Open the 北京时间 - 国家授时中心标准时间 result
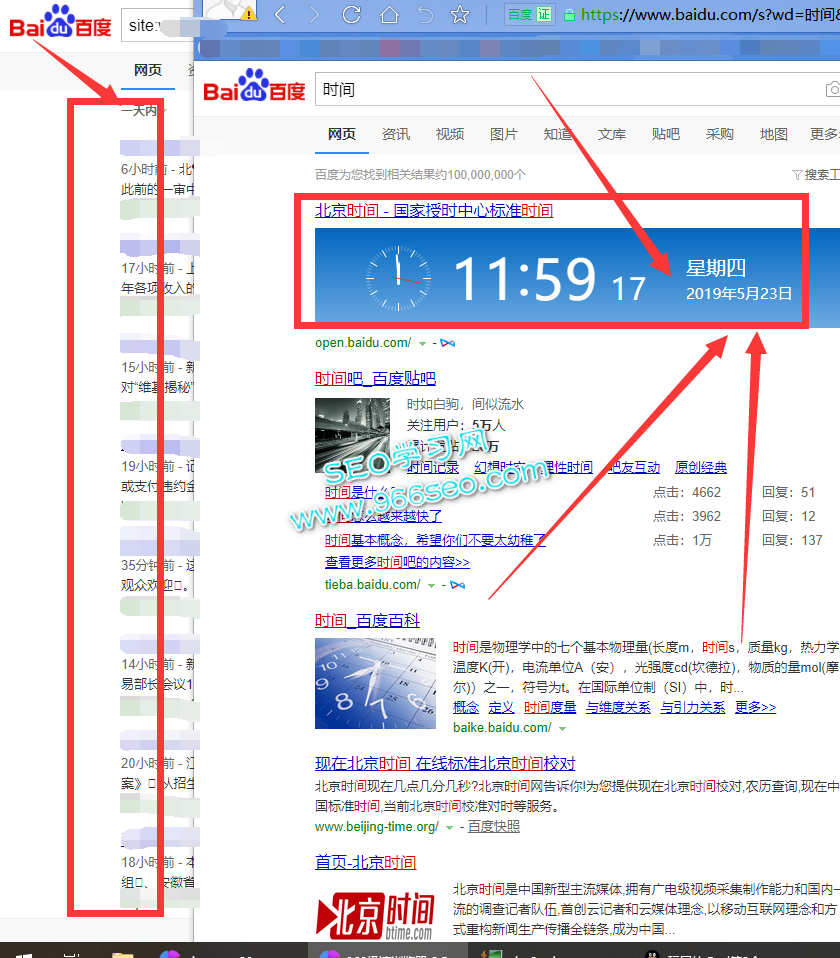The image size is (840, 958). [434, 211]
